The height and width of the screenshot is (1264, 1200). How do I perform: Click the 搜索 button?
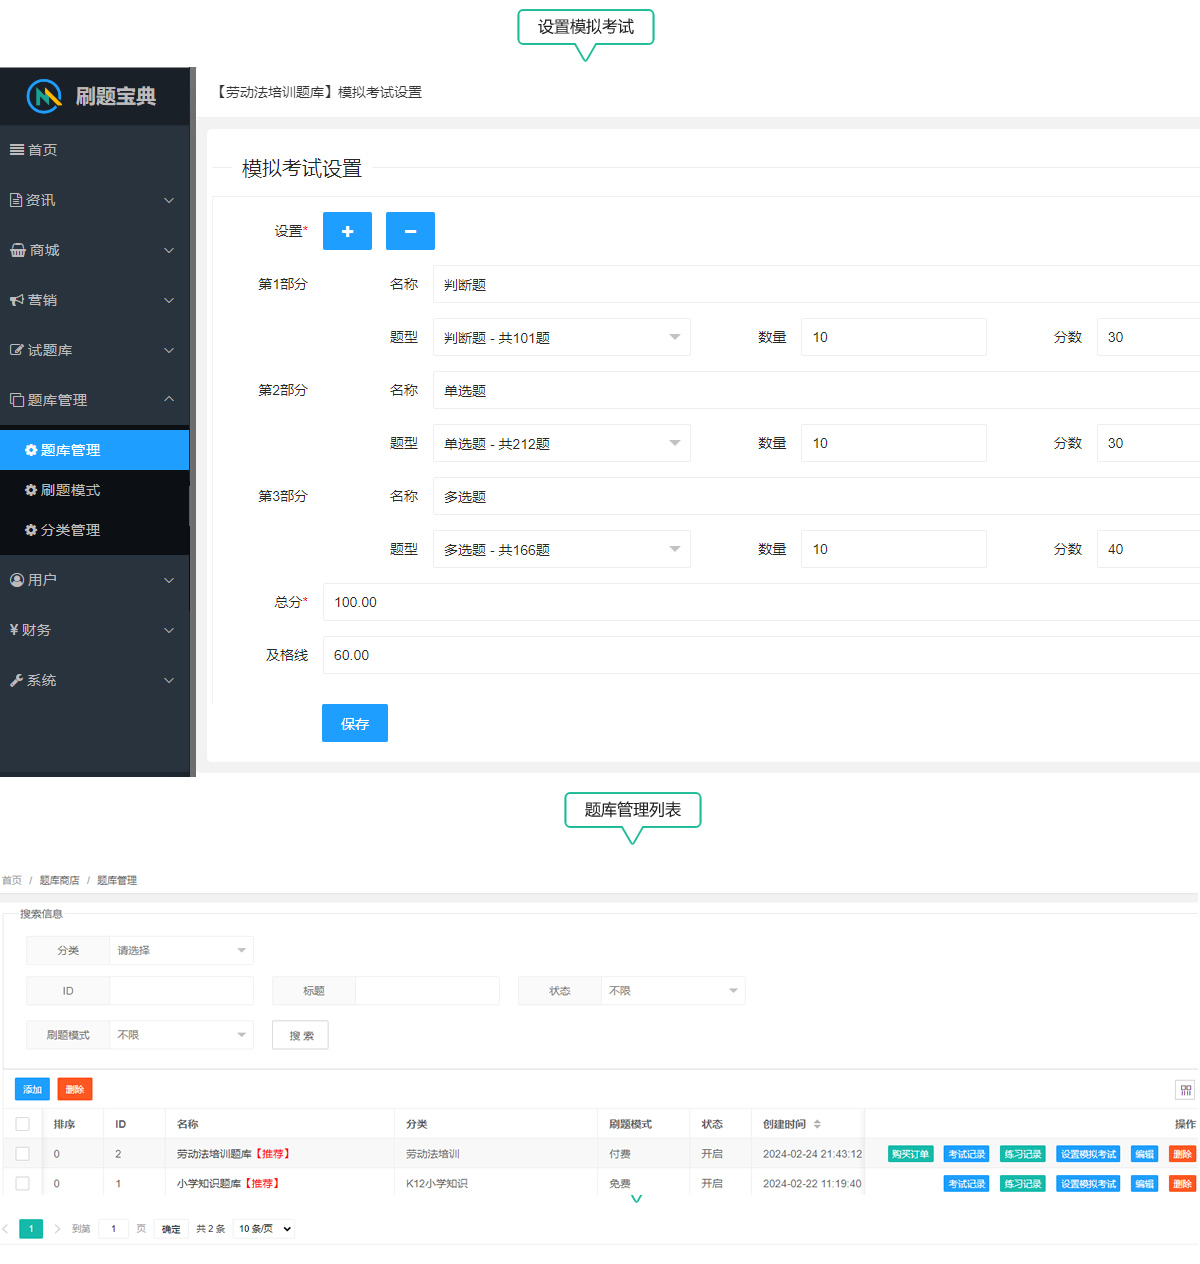click(x=300, y=1035)
